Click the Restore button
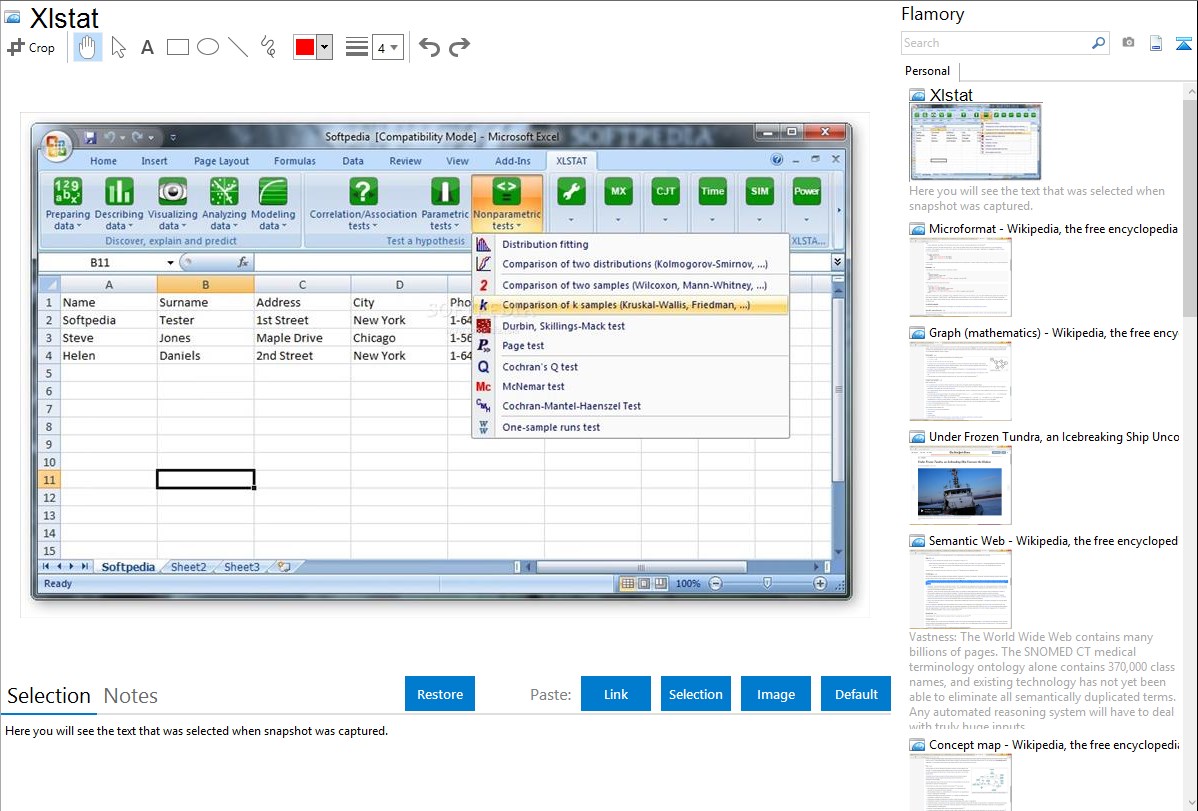This screenshot has height=811, width=1198. click(x=440, y=694)
